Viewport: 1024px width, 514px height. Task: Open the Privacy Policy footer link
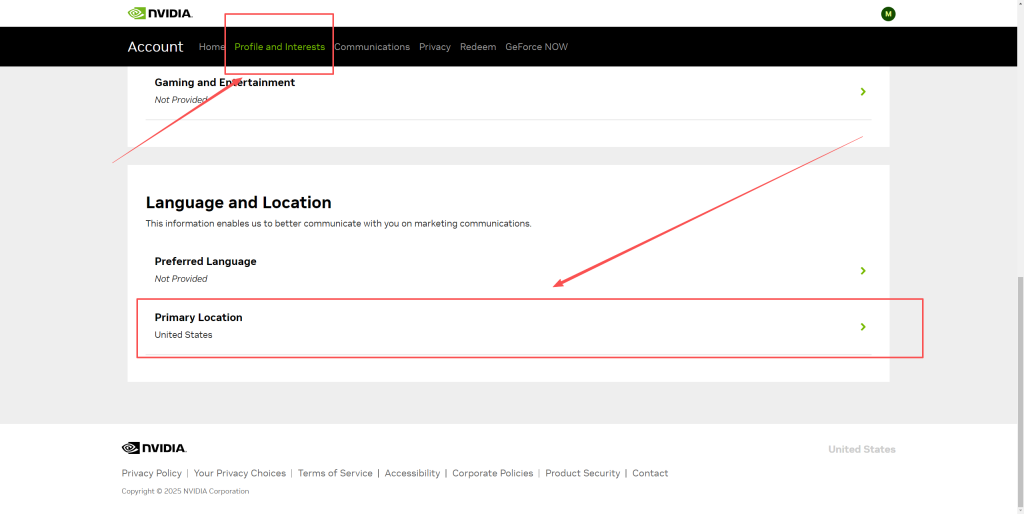[152, 473]
